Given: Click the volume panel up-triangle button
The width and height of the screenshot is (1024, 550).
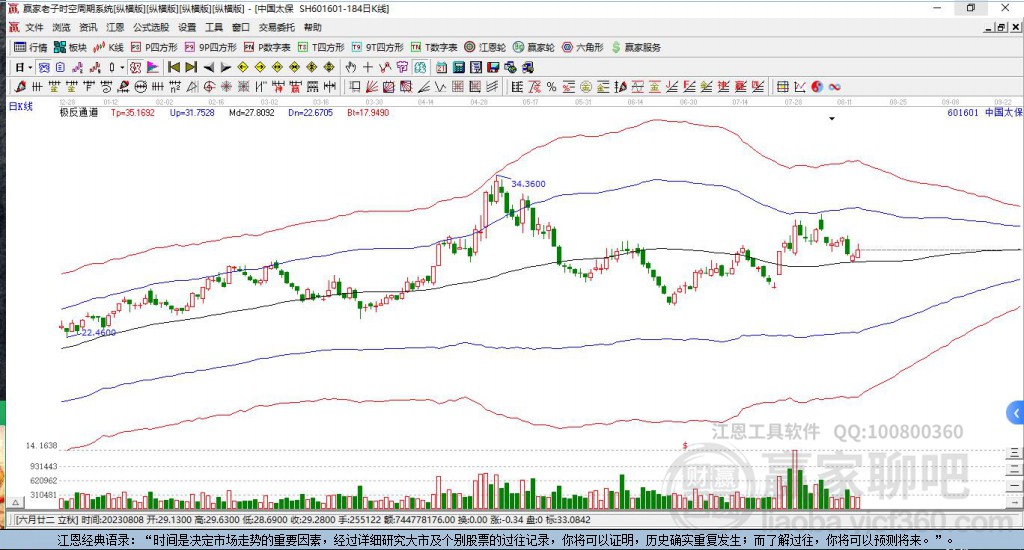Looking at the screenshot, I should click(17, 502).
